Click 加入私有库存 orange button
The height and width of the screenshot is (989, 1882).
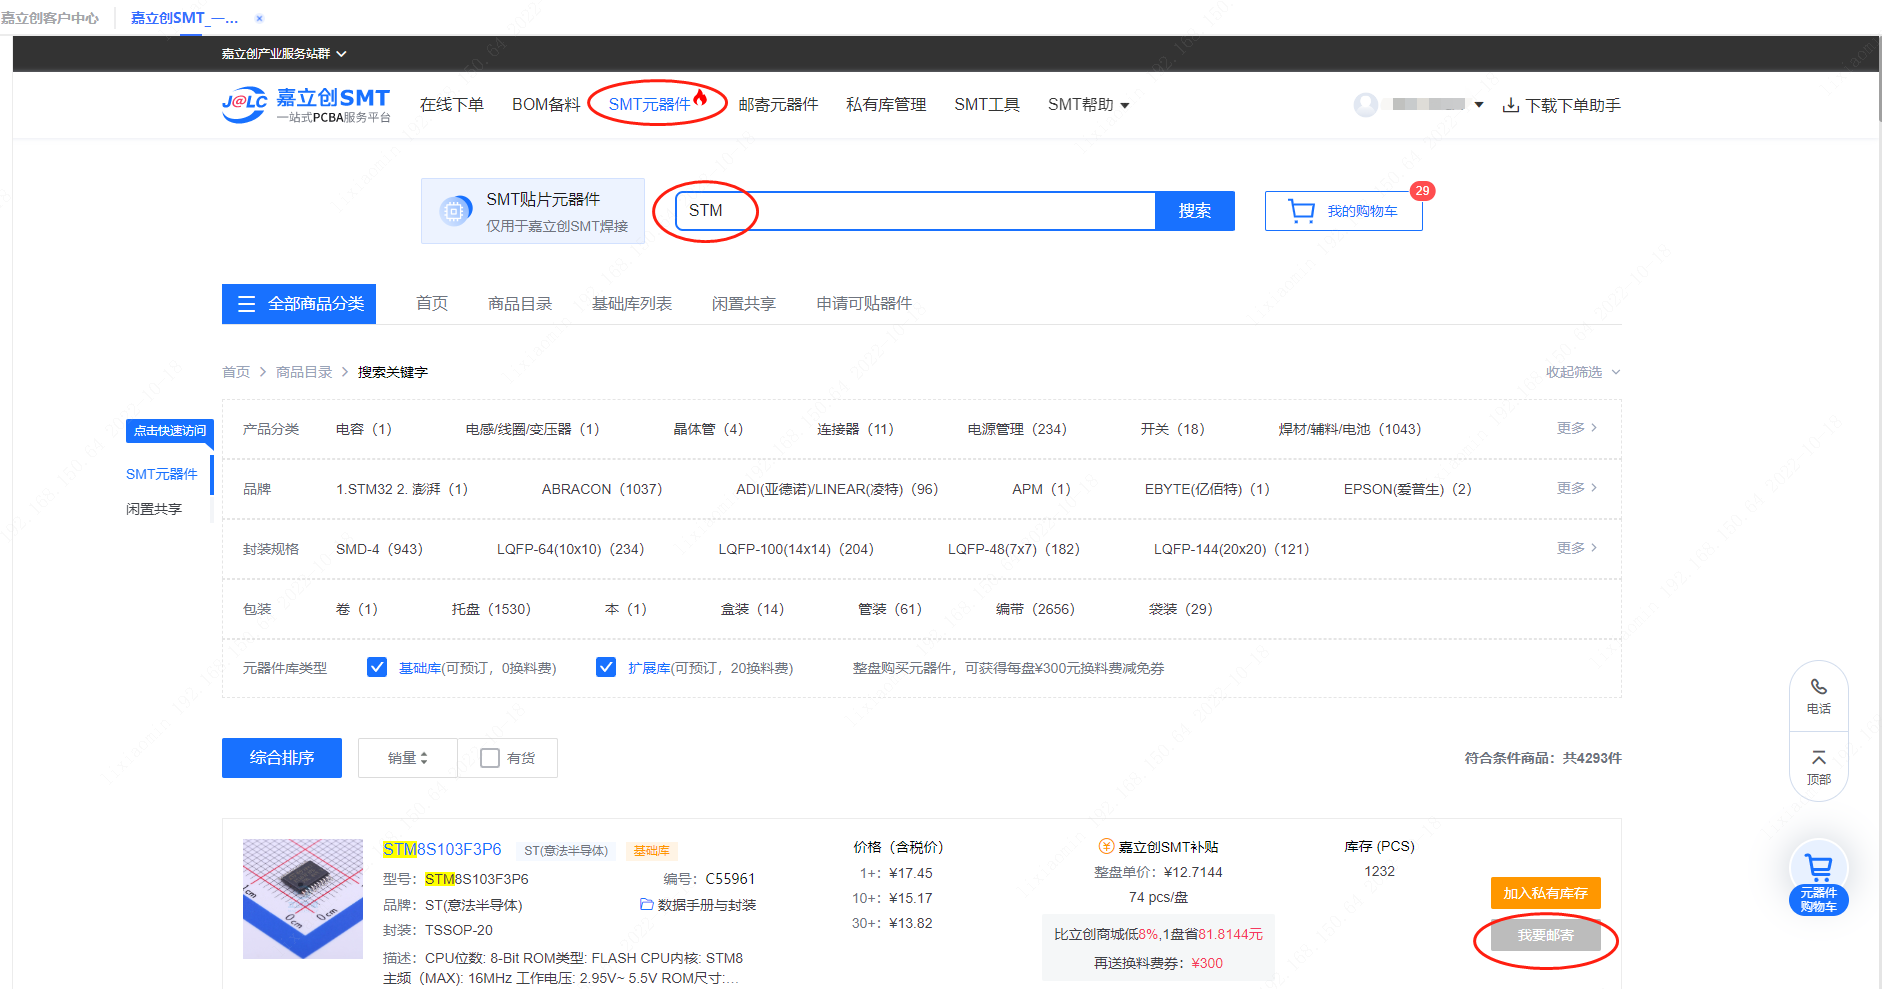[1545, 893]
